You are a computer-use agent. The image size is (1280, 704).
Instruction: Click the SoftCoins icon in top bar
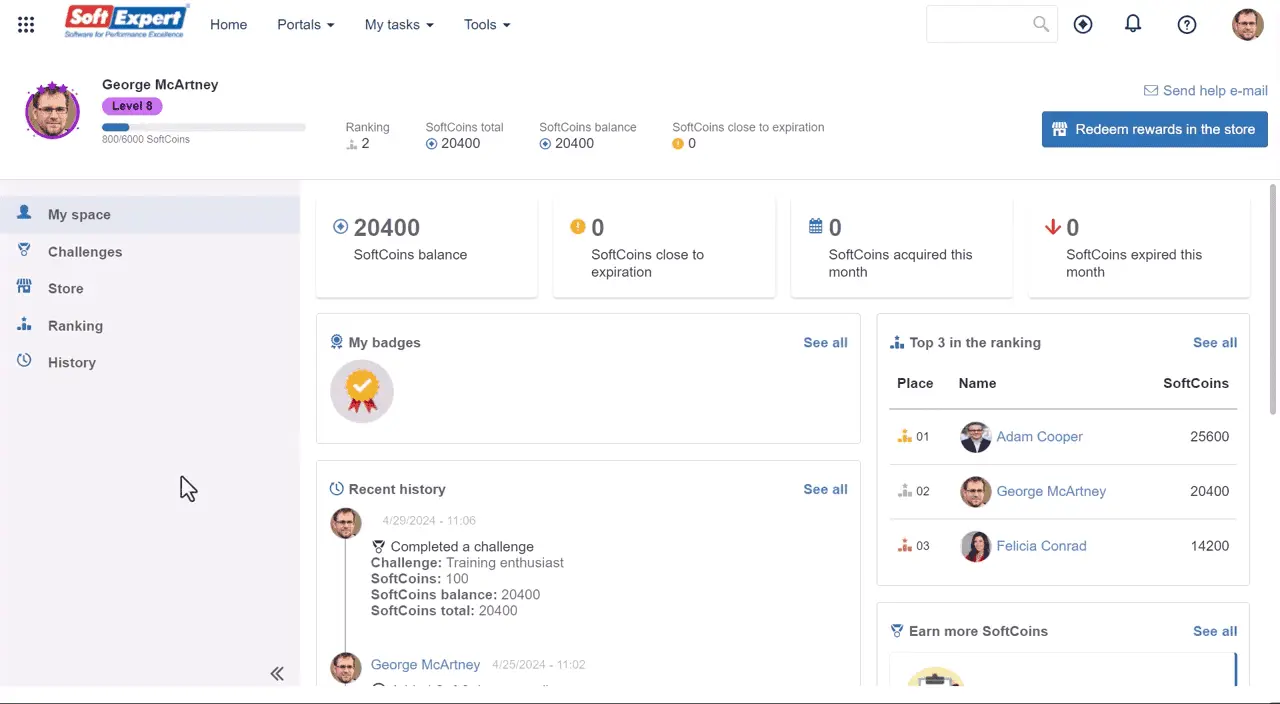[x=1083, y=25]
